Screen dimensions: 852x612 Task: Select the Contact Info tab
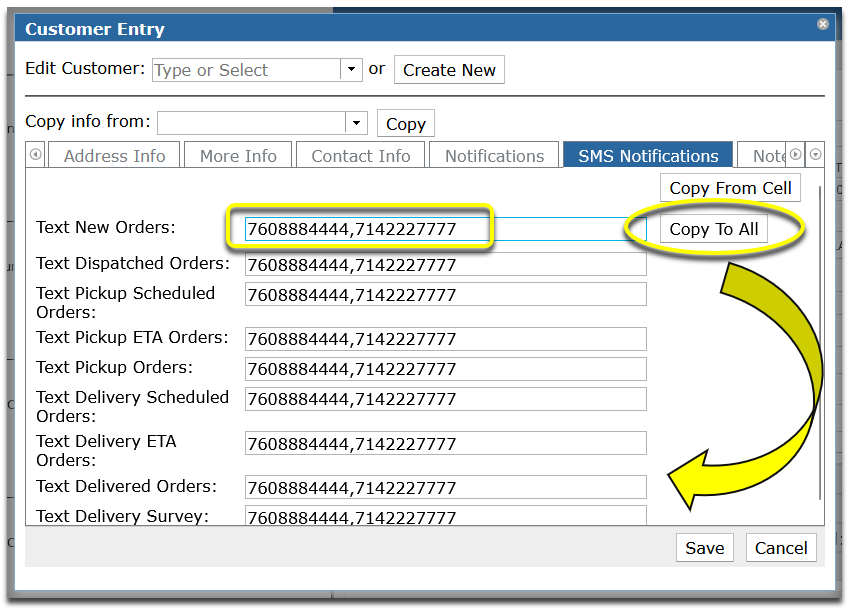pyautogui.click(x=360, y=155)
